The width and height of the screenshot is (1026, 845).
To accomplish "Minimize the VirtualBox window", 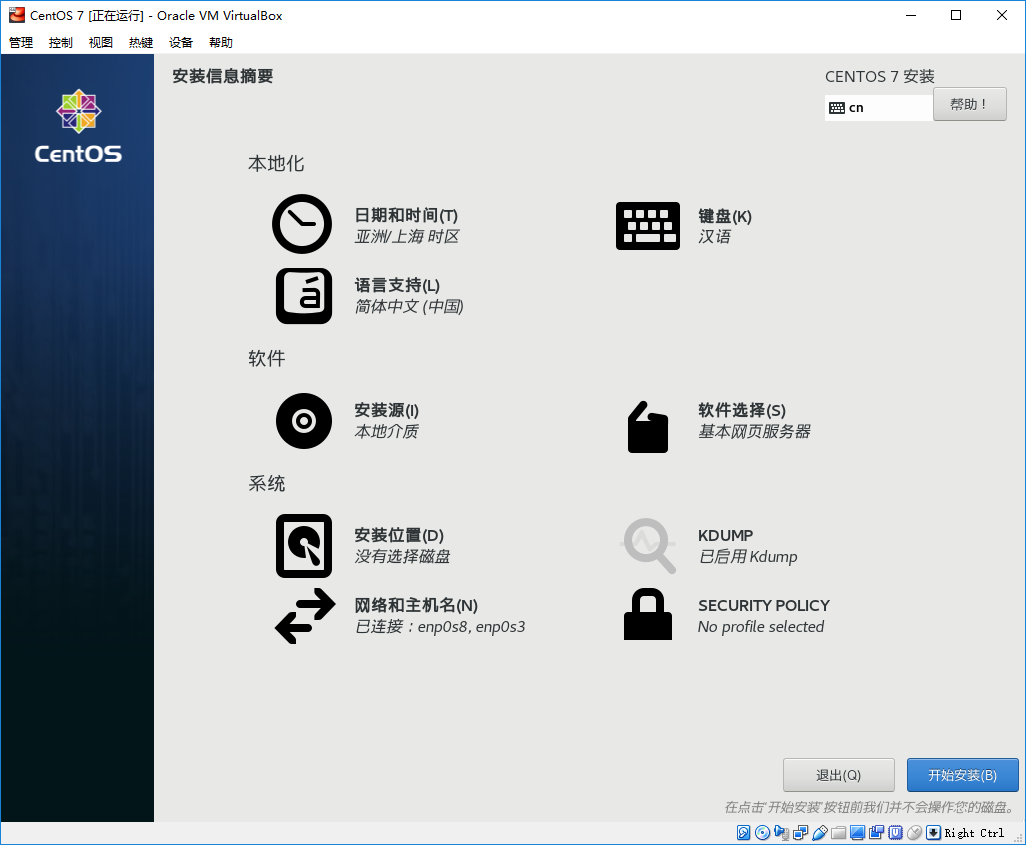I will pos(911,15).
